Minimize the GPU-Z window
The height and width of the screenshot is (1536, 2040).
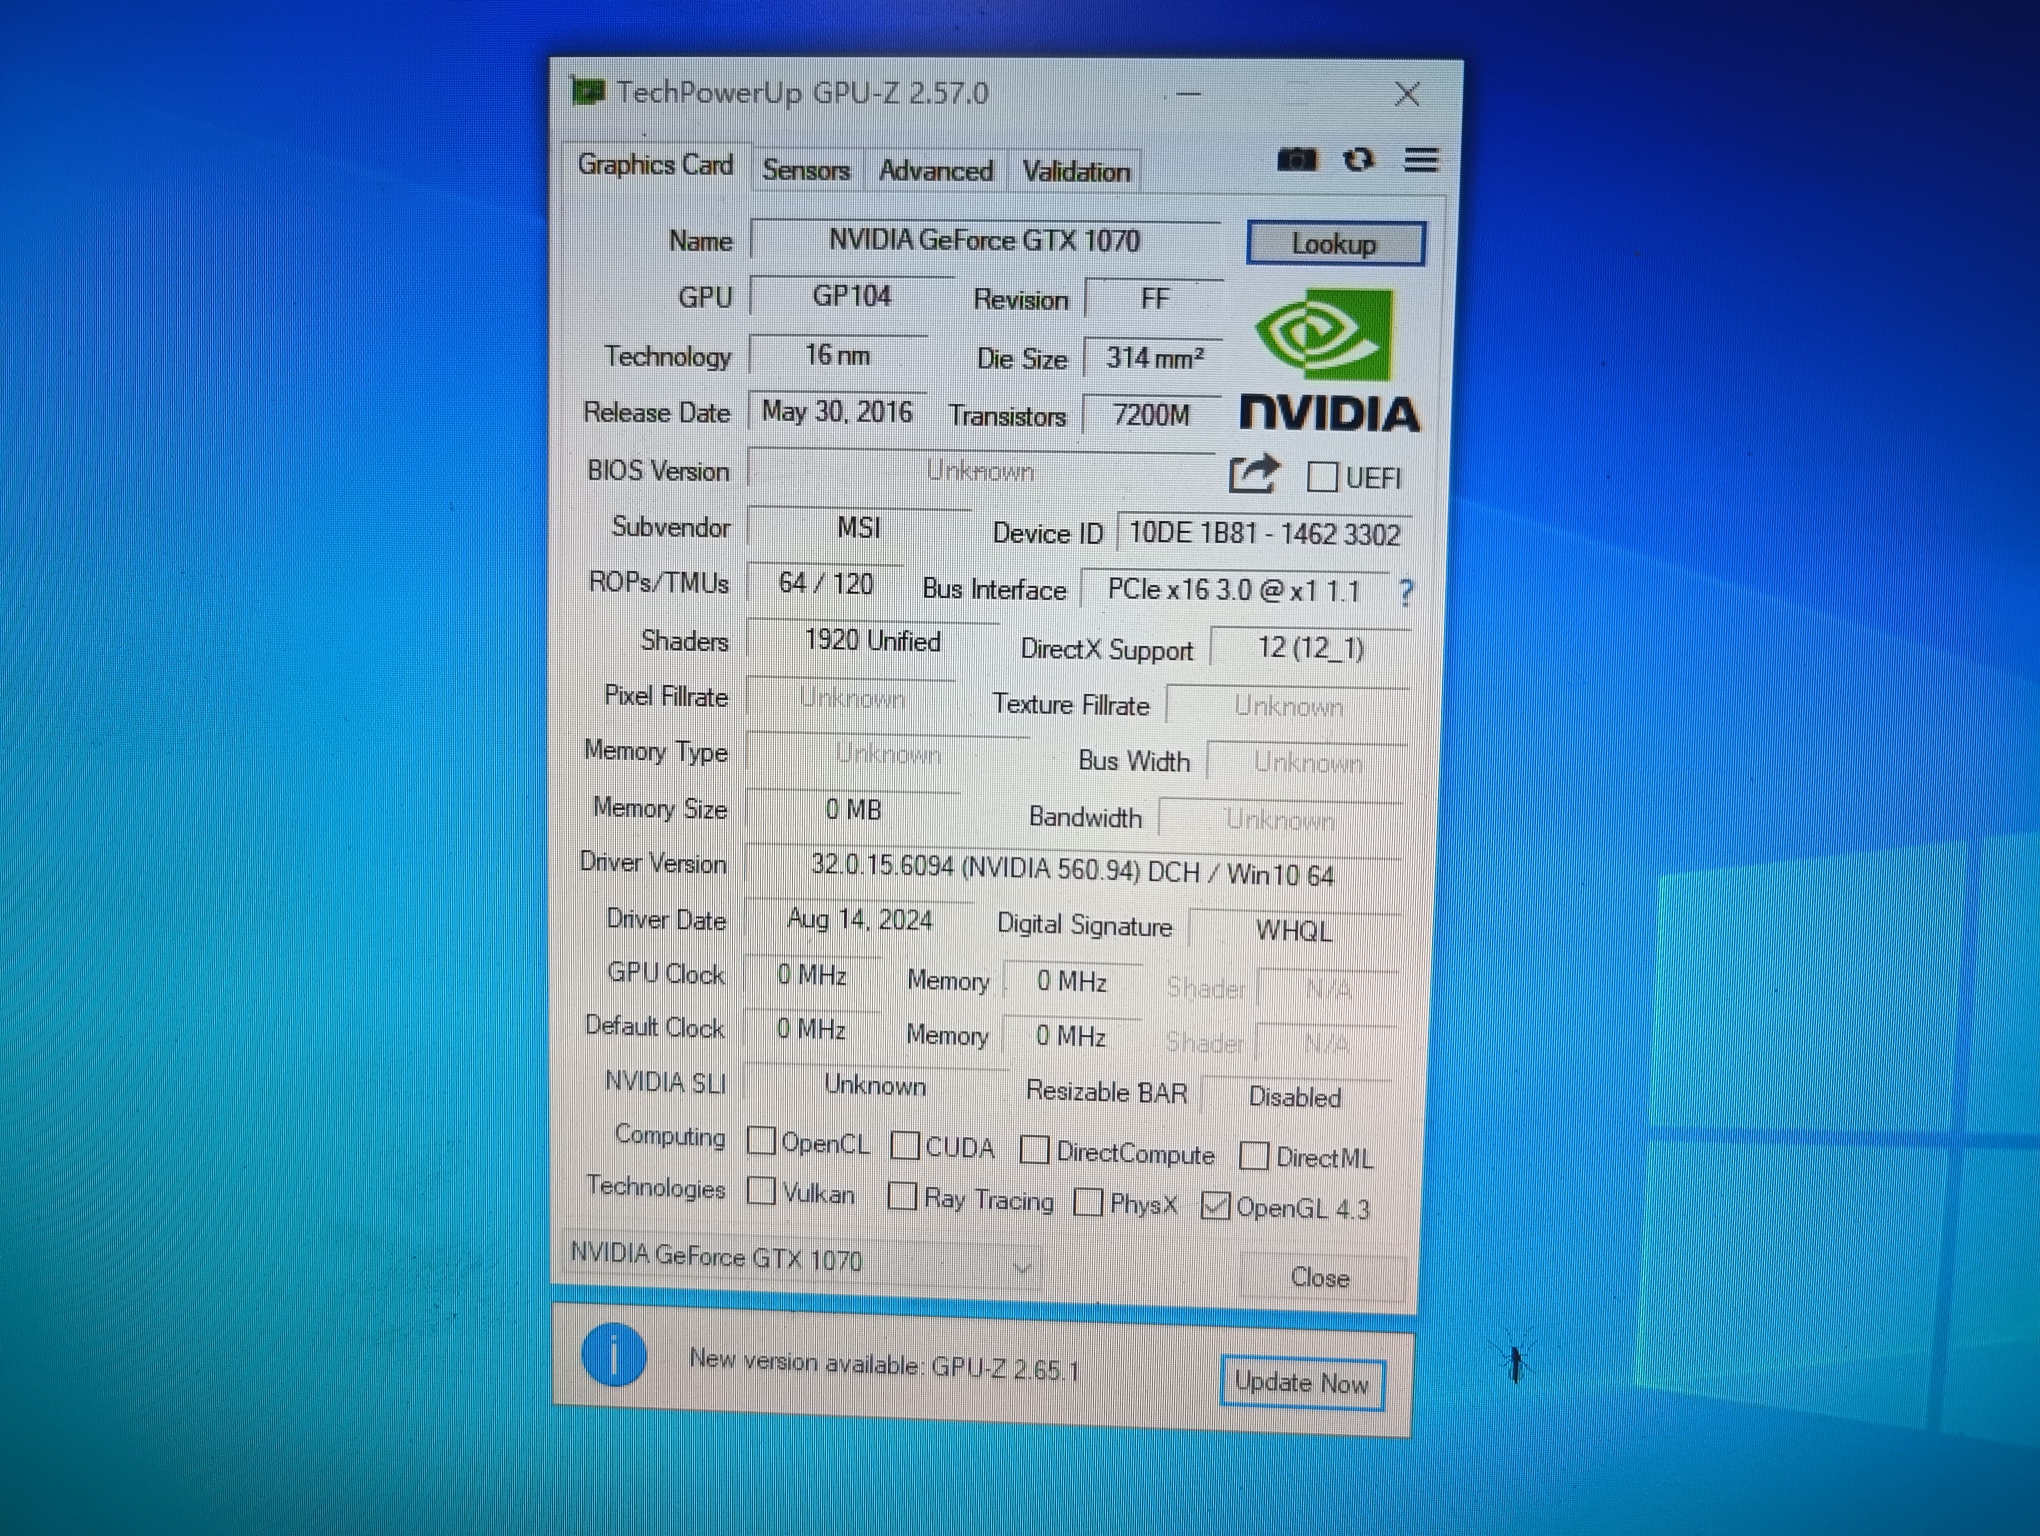1189,94
